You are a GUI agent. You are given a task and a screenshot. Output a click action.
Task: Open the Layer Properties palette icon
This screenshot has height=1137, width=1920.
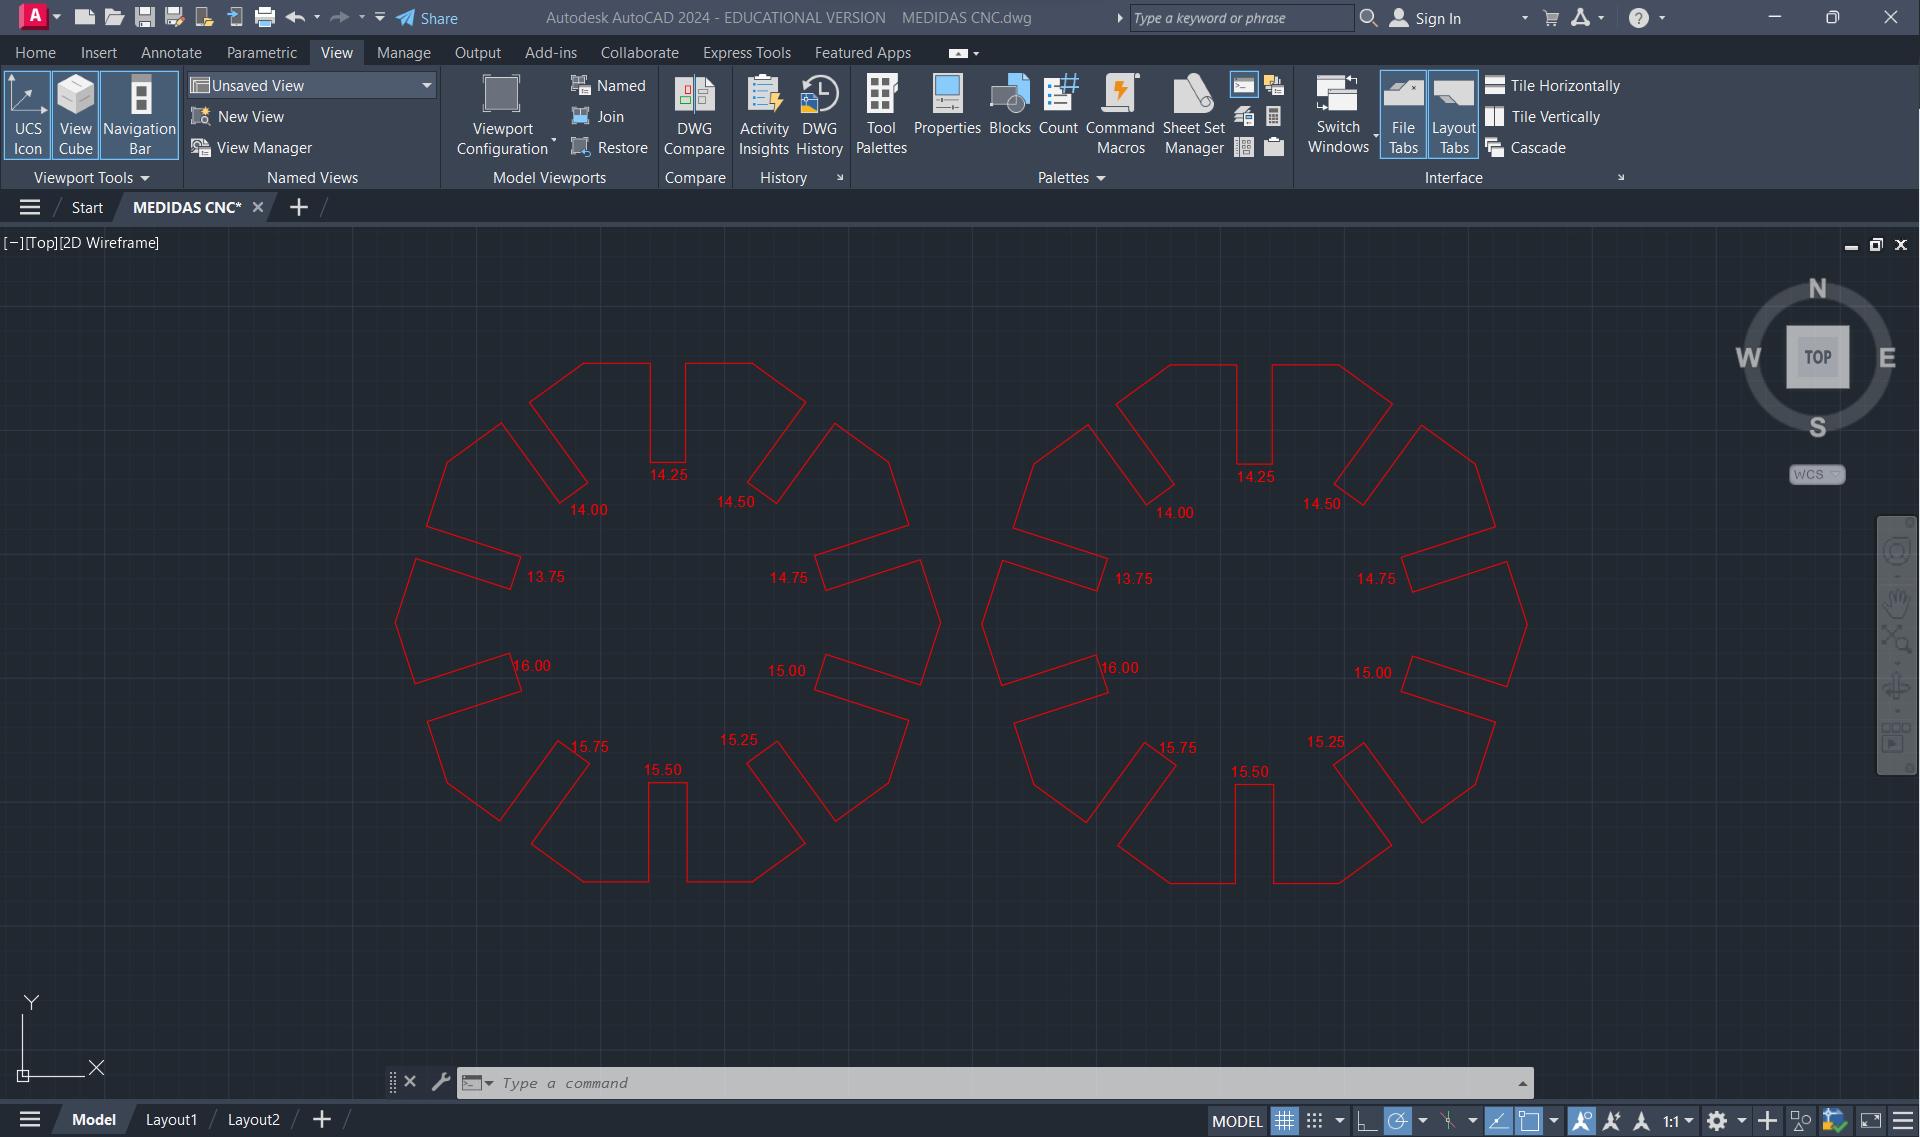(1243, 116)
